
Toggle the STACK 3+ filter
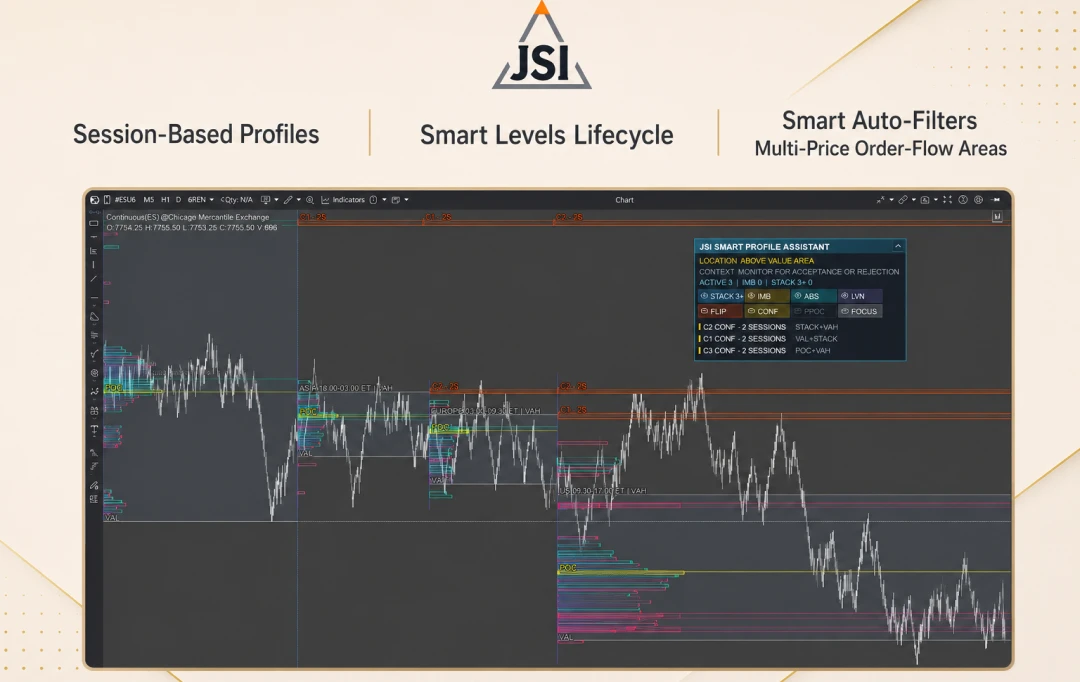pos(720,296)
